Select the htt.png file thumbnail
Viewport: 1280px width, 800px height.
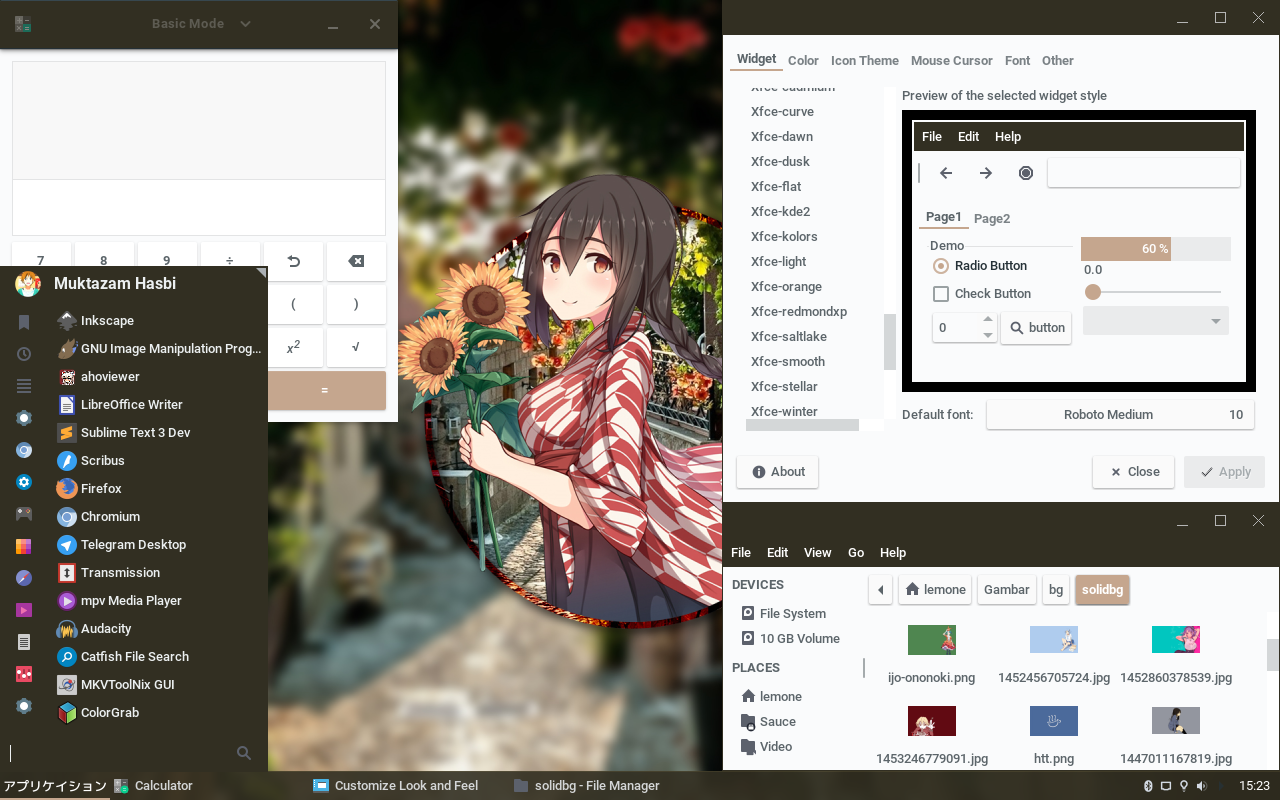click(1054, 721)
